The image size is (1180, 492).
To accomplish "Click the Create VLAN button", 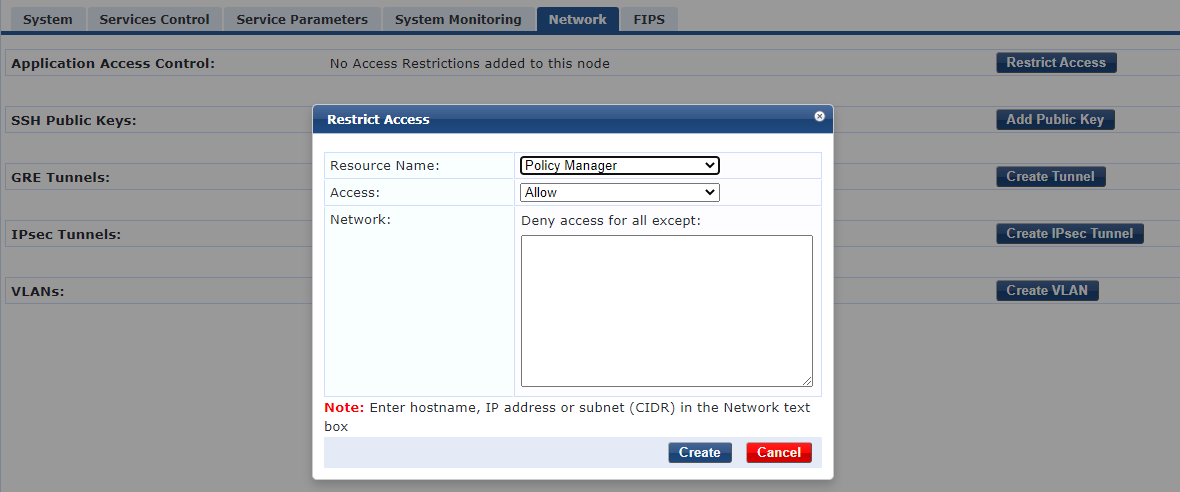I will click(x=1047, y=290).
